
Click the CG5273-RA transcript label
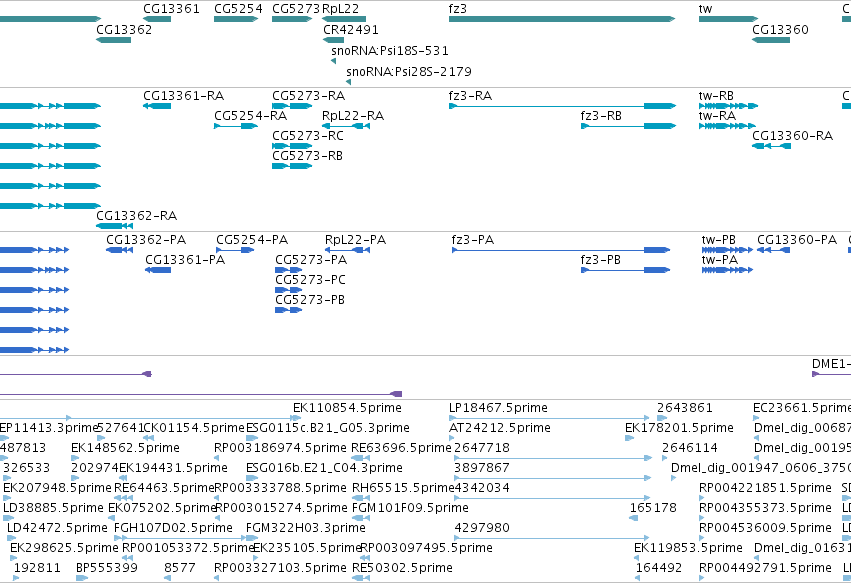click(308, 96)
